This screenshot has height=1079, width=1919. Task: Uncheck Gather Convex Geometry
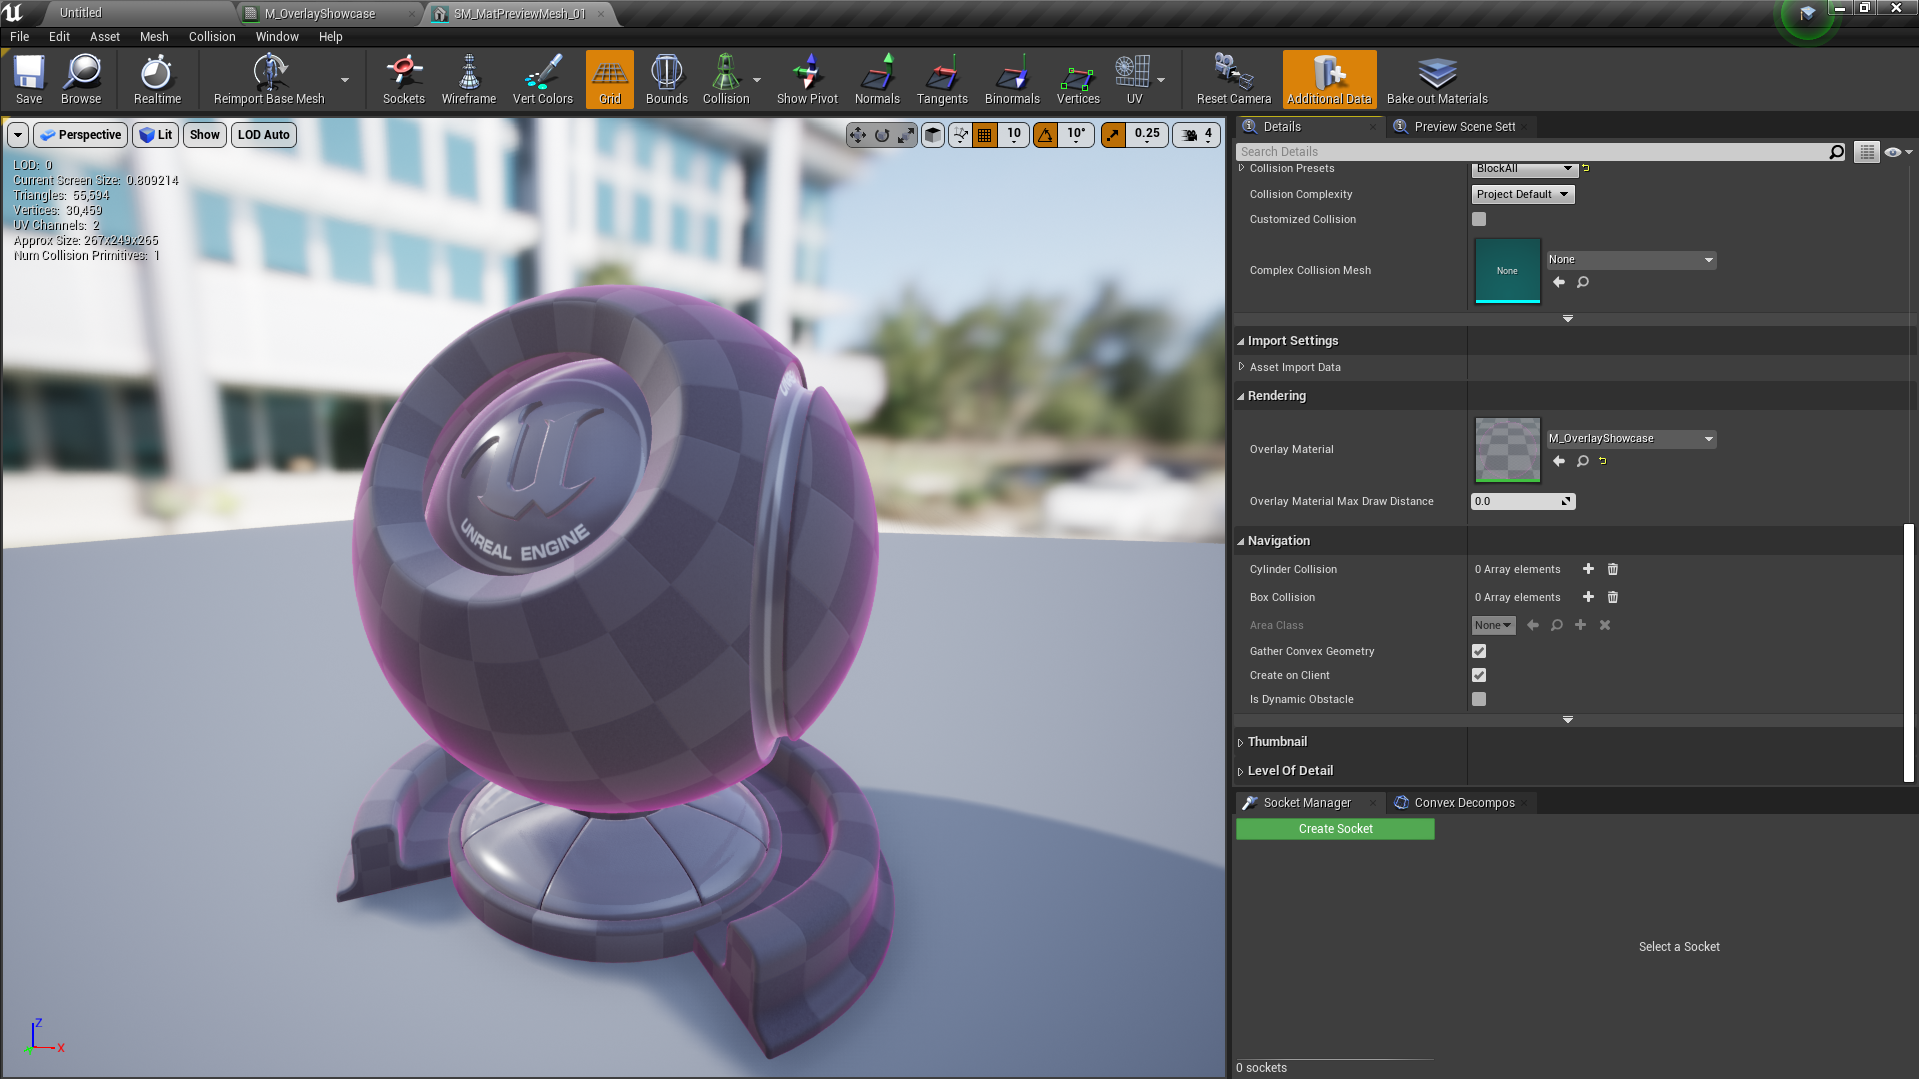tap(1479, 650)
